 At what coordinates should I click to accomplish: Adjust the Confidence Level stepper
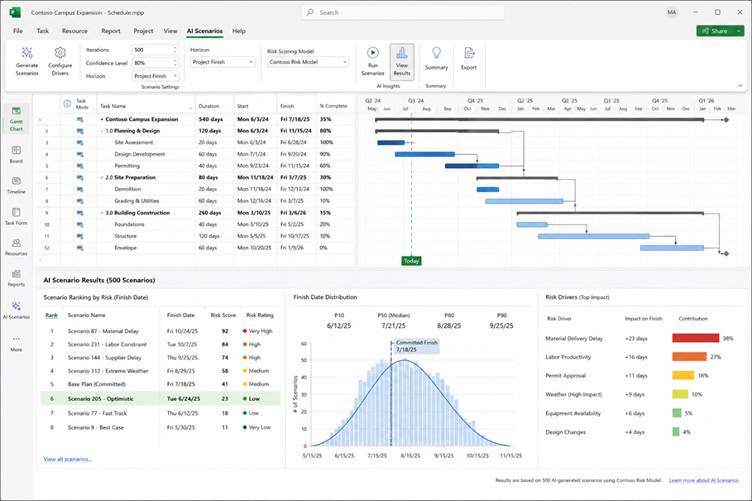point(155,63)
